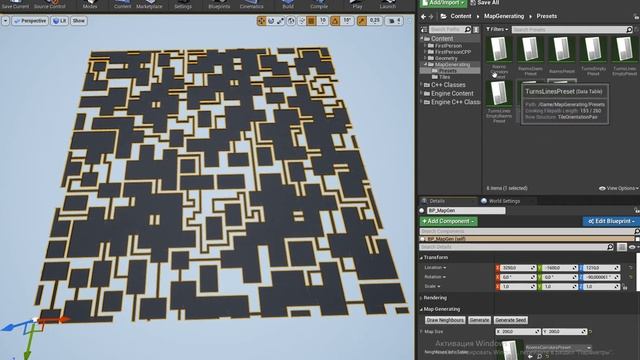Toggle grid snapping in the viewport

coord(311,21)
